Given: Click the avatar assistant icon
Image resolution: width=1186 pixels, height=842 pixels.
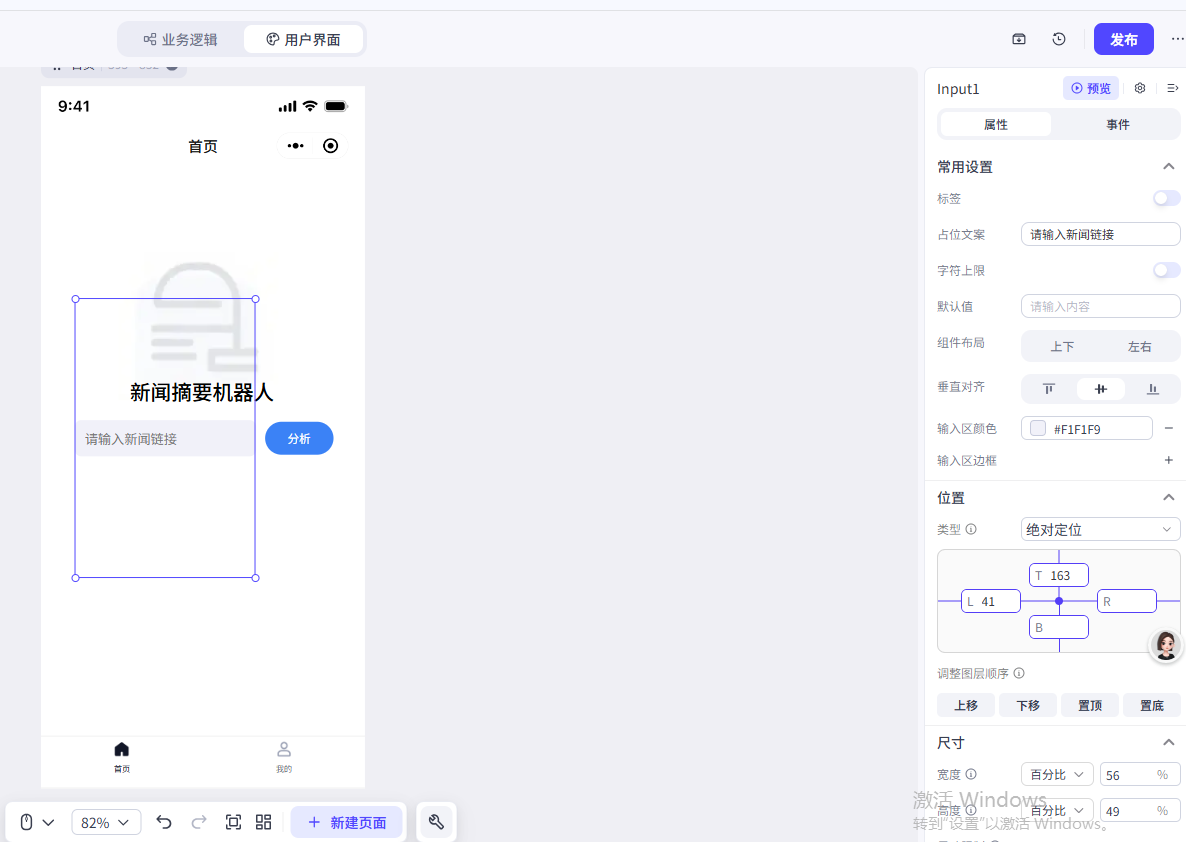Looking at the screenshot, I should click(1165, 645).
